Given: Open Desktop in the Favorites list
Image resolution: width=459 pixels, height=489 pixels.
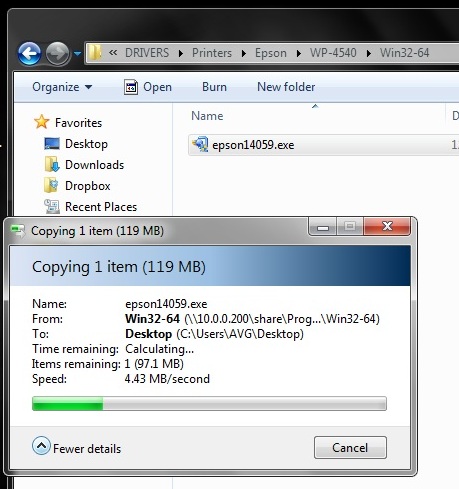Looking at the screenshot, I should tap(86, 144).
